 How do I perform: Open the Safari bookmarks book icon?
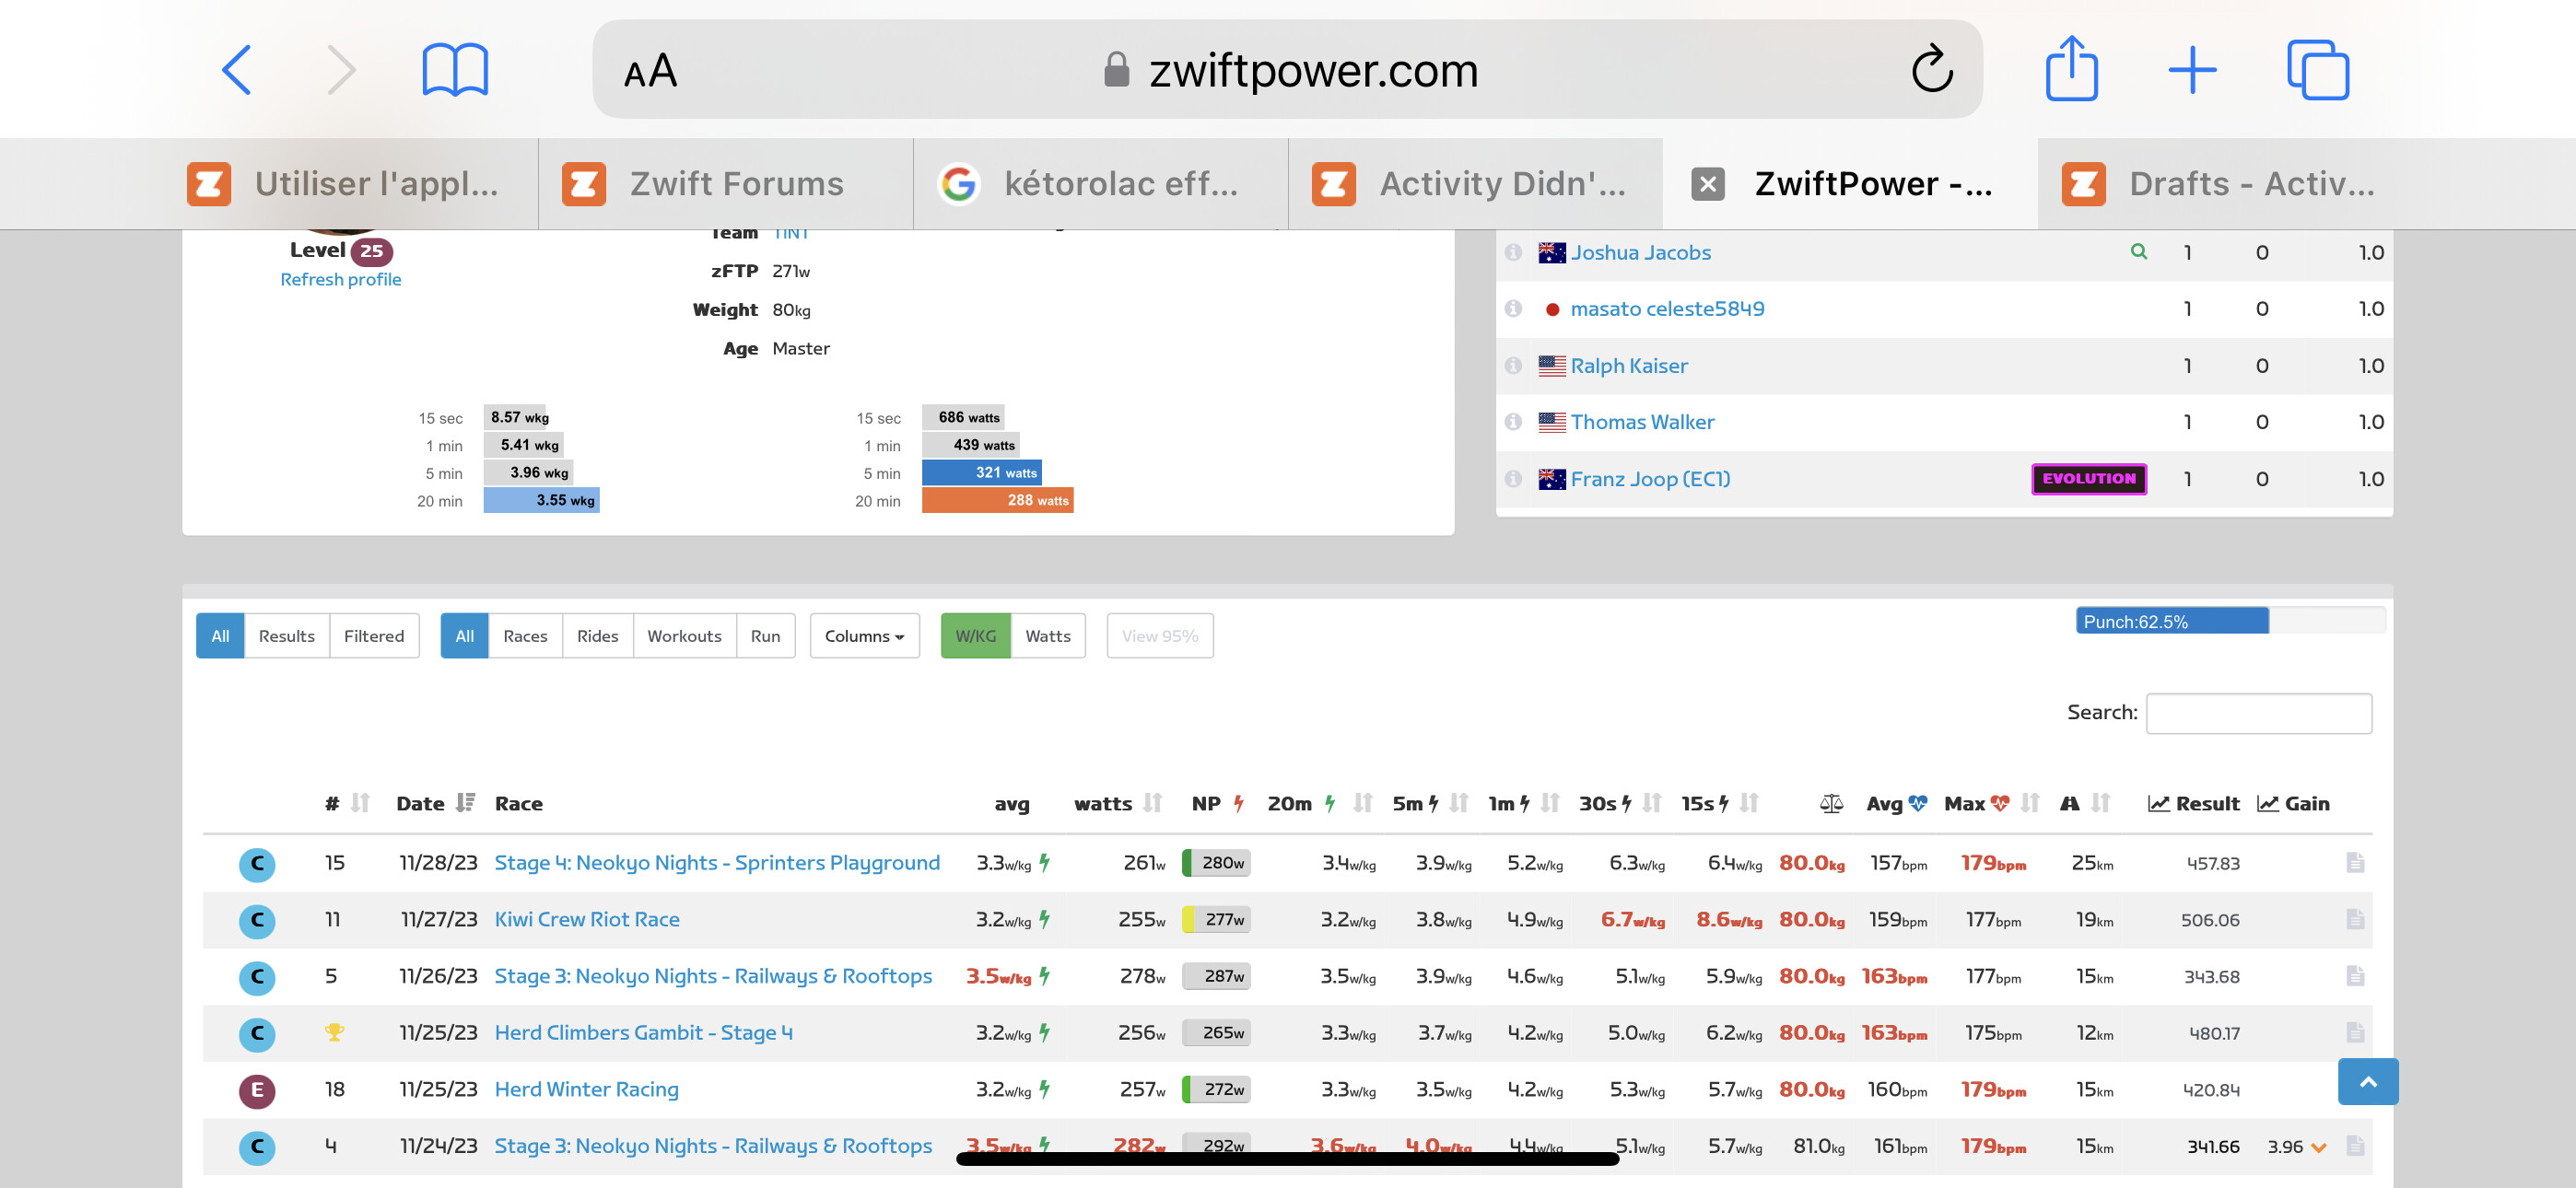click(455, 70)
